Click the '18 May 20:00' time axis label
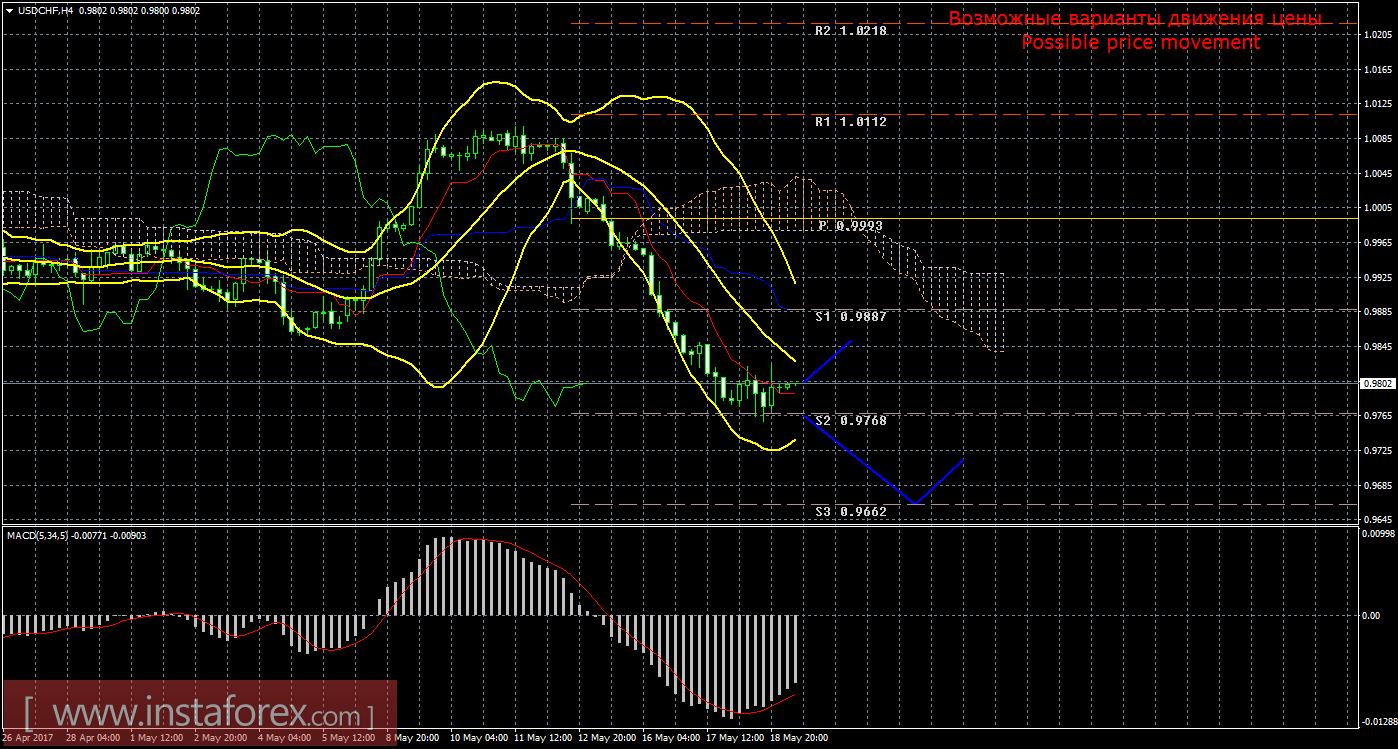This screenshot has height=749, width=1398. [797, 739]
